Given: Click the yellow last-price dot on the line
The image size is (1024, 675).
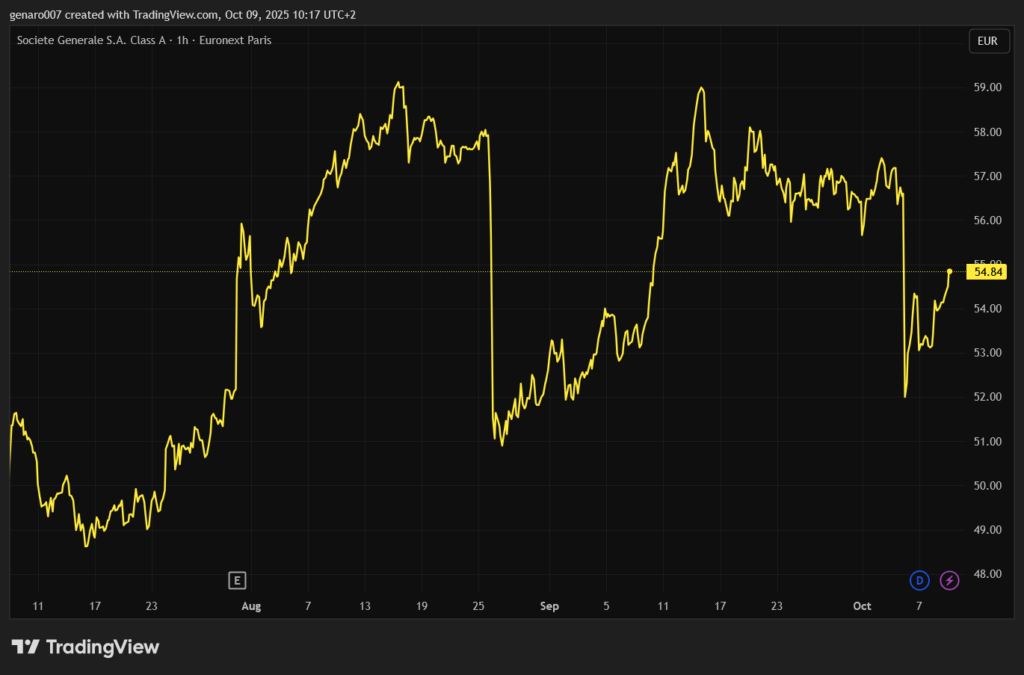Looking at the screenshot, I should click(x=949, y=271).
